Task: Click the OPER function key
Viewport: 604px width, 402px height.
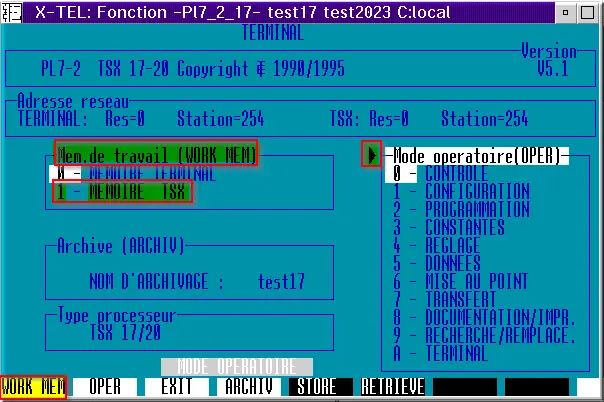Action: [105, 387]
